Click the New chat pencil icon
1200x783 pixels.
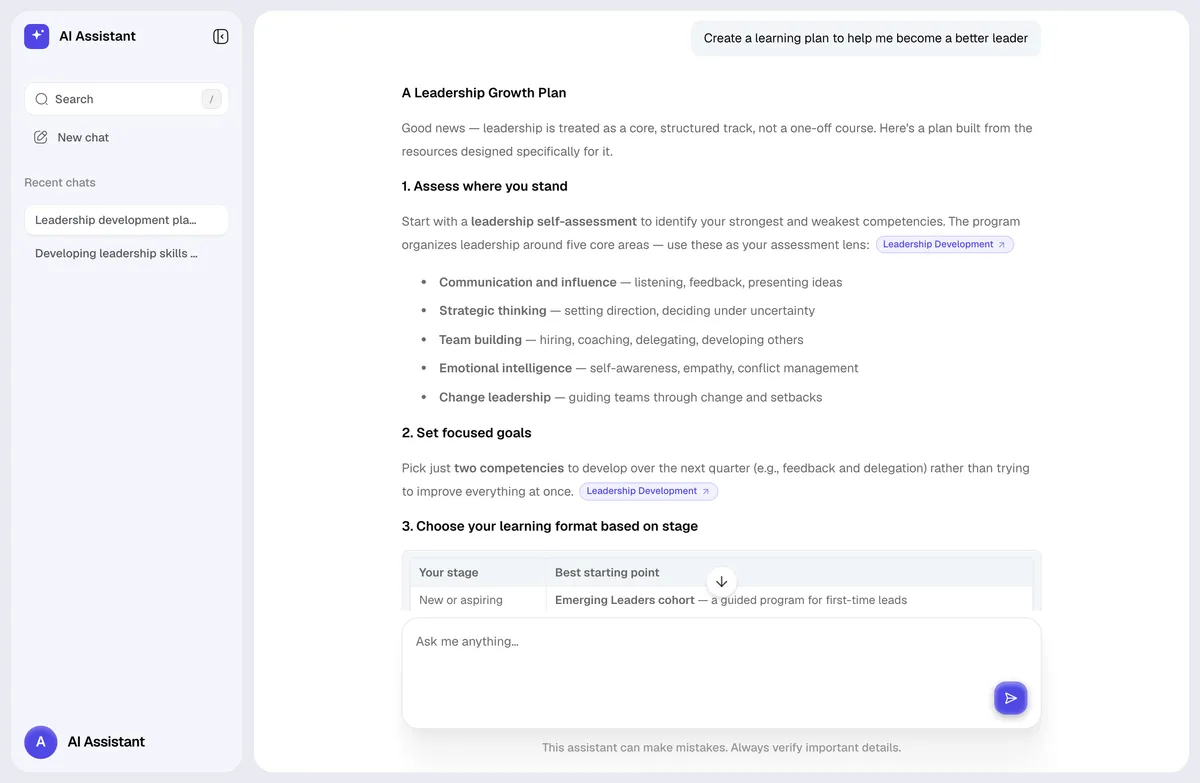(41, 137)
